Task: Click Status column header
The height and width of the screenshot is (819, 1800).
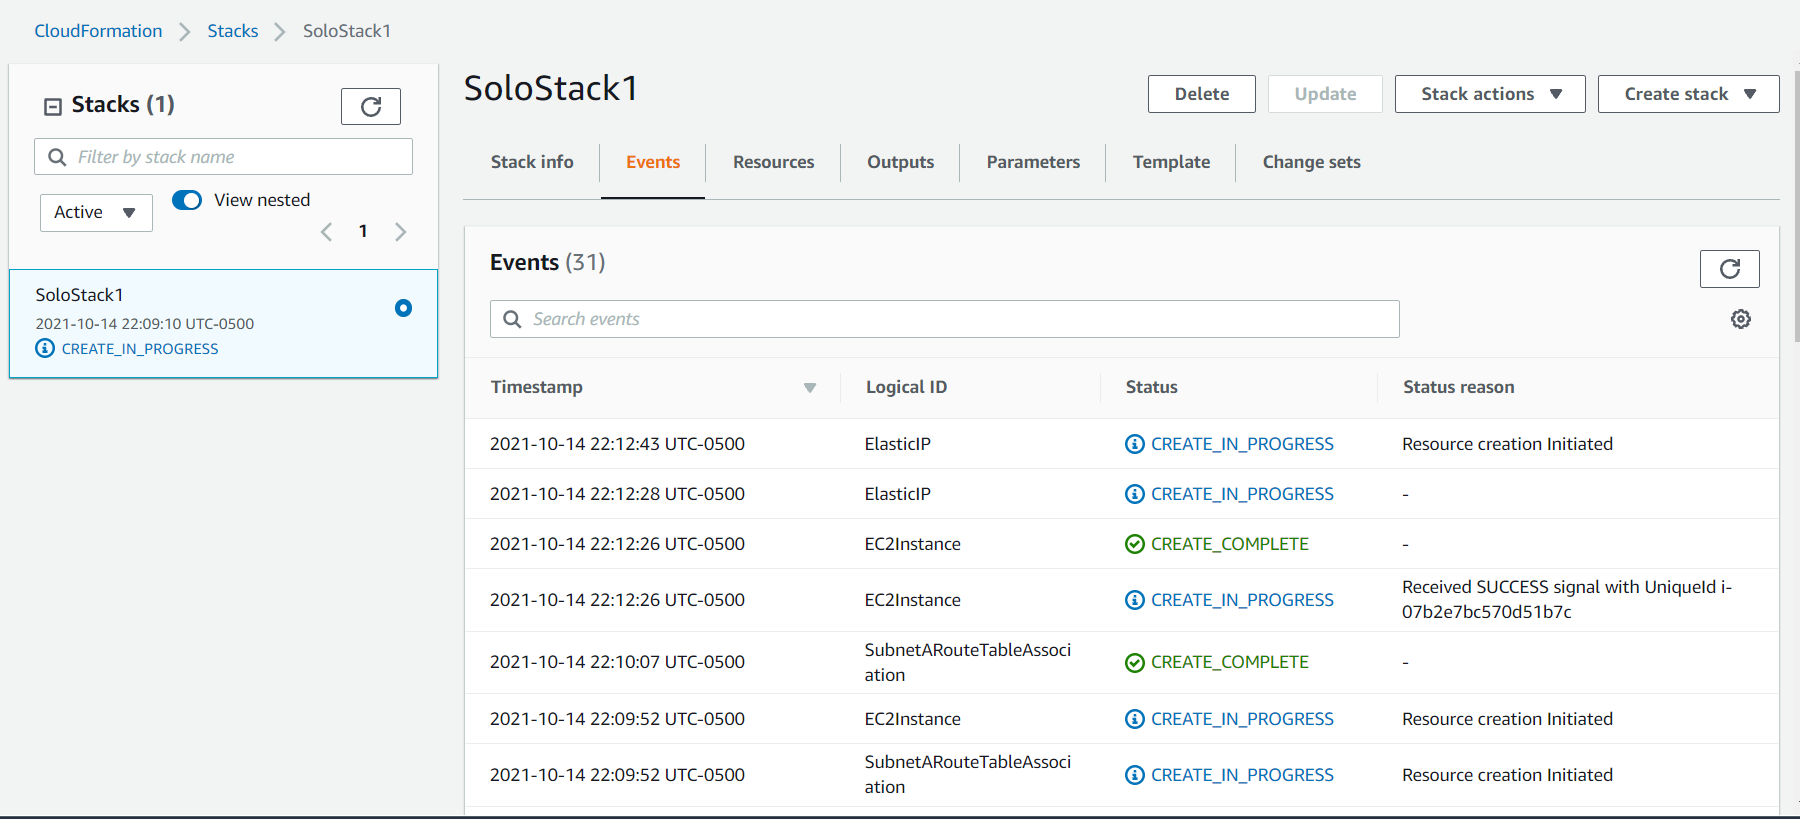Action: tap(1151, 387)
